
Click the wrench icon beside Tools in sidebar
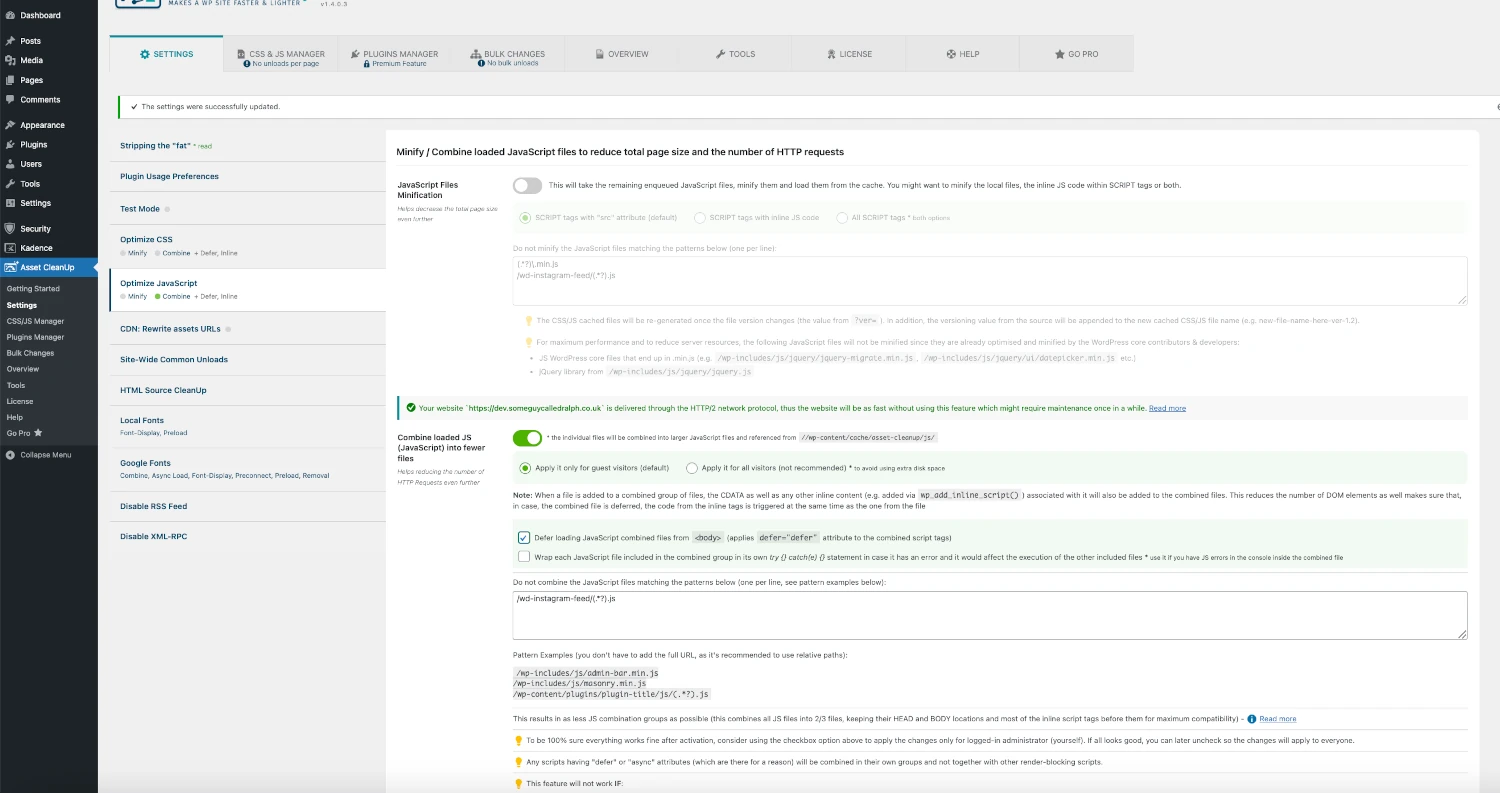10,184
